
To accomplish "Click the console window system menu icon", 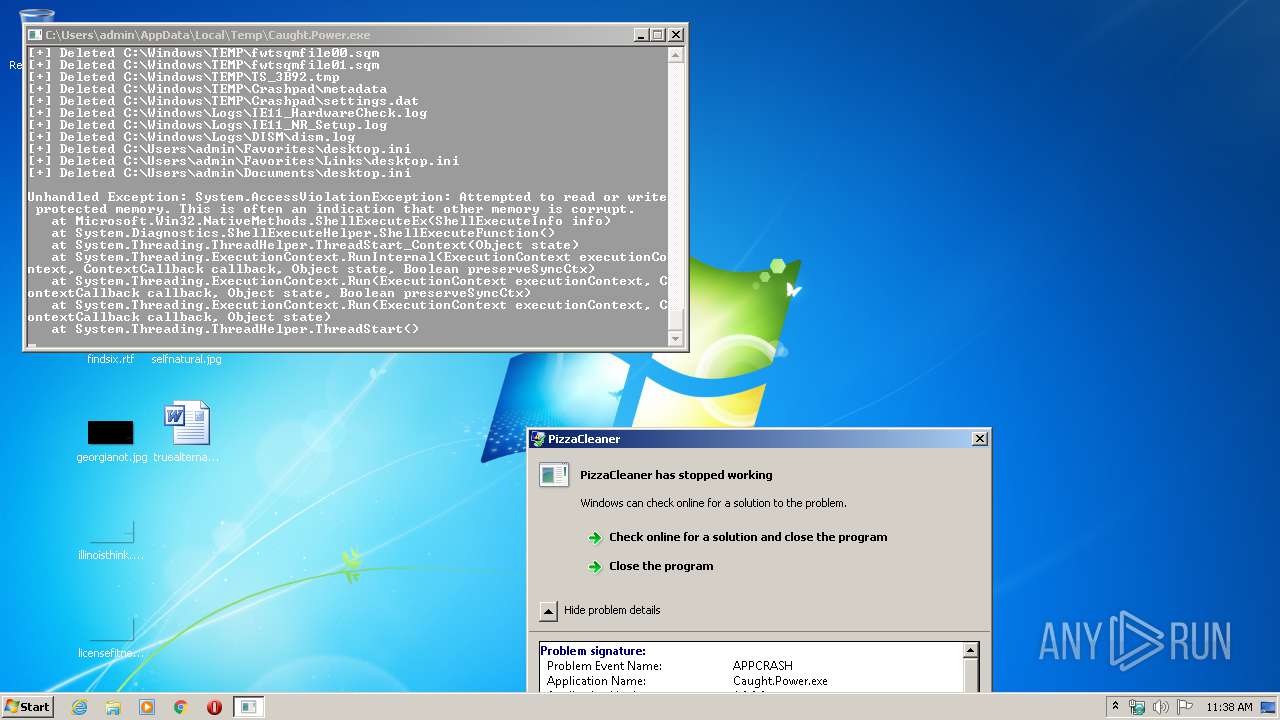I will 35,35.
